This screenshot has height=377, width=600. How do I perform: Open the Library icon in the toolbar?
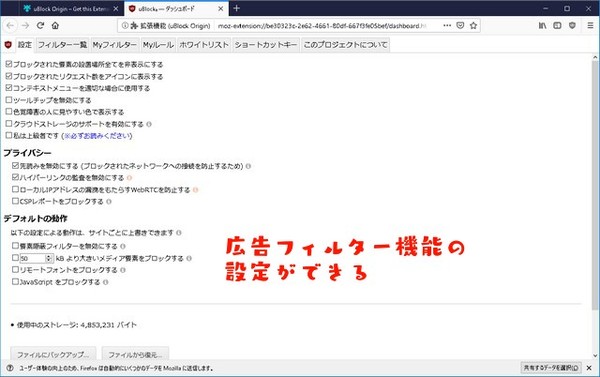[542, 26]
